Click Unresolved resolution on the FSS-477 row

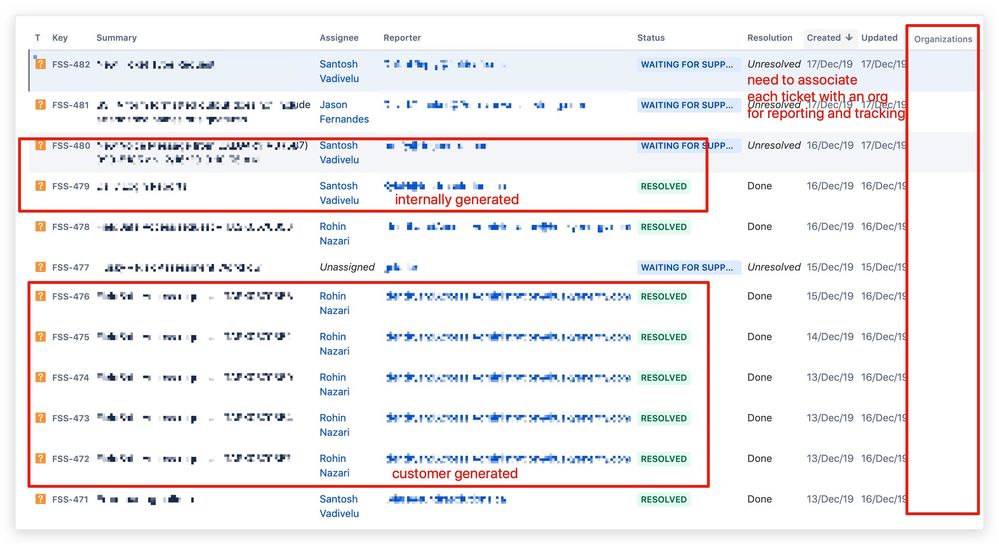(x=773, y=267)
